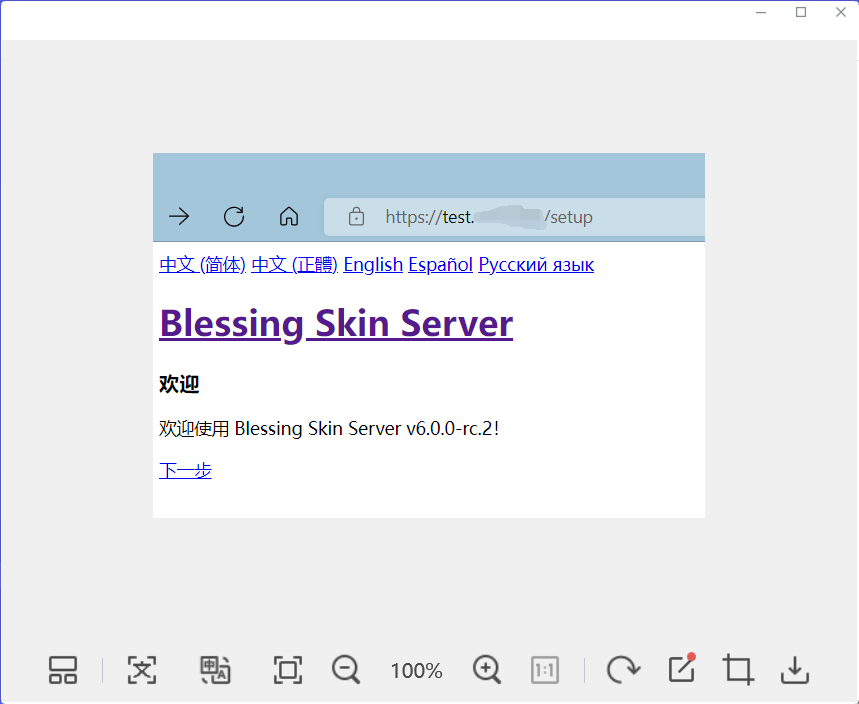Click the browser refresh icon
The image size is (859, 704).
233,217
